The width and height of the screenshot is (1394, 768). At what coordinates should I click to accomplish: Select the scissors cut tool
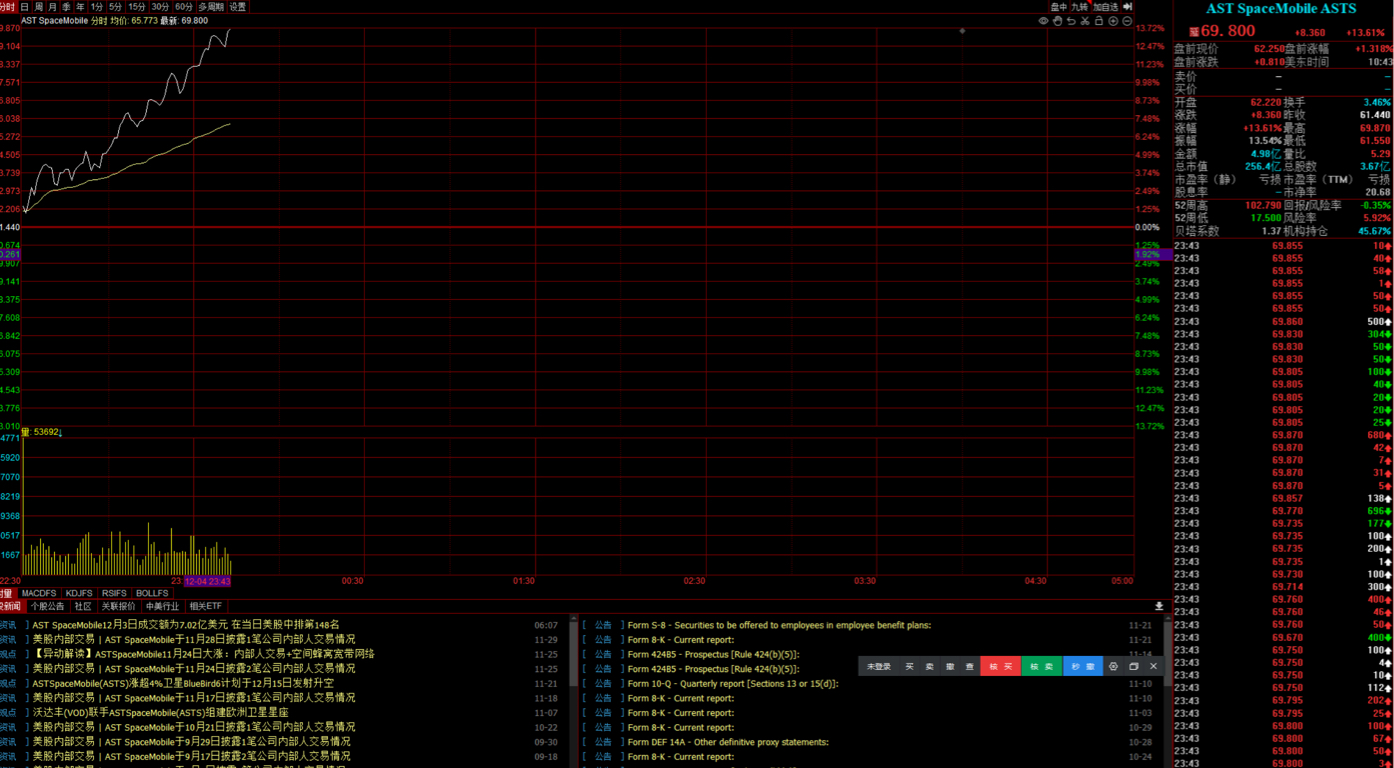click(1085, 21)
